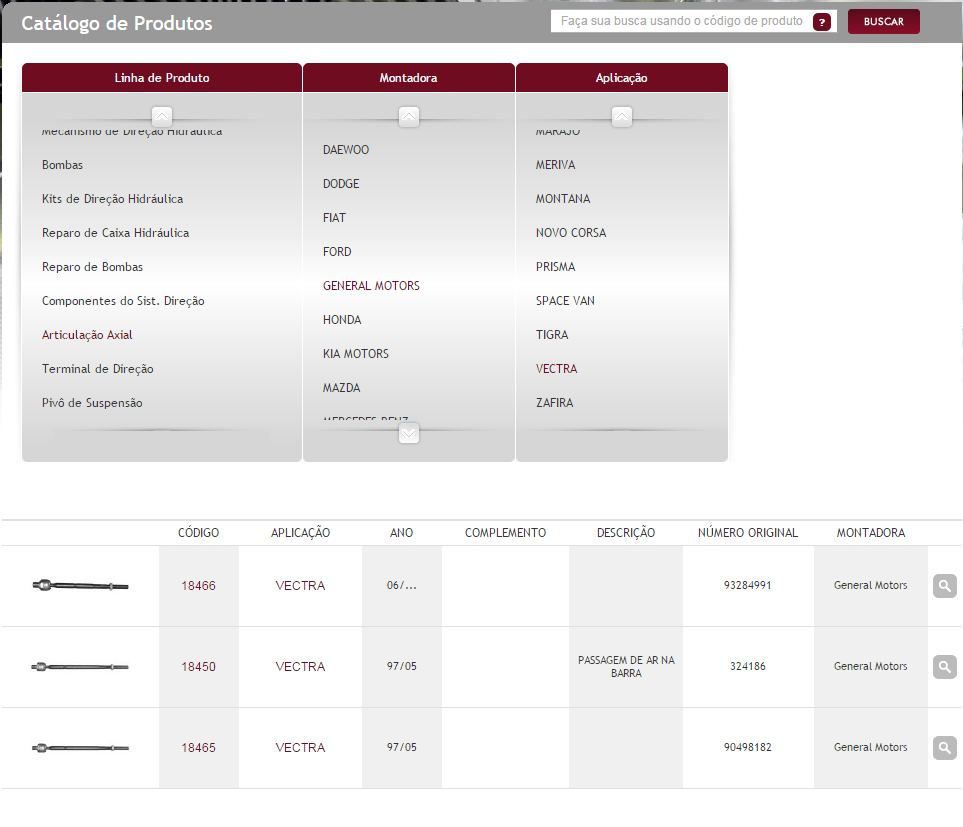The height and width of the screenshot is (827, 963).
Task: Click PASSAGEM DE AR NA BARRA description
Action: pyautogui.click(x=626, y=667)
